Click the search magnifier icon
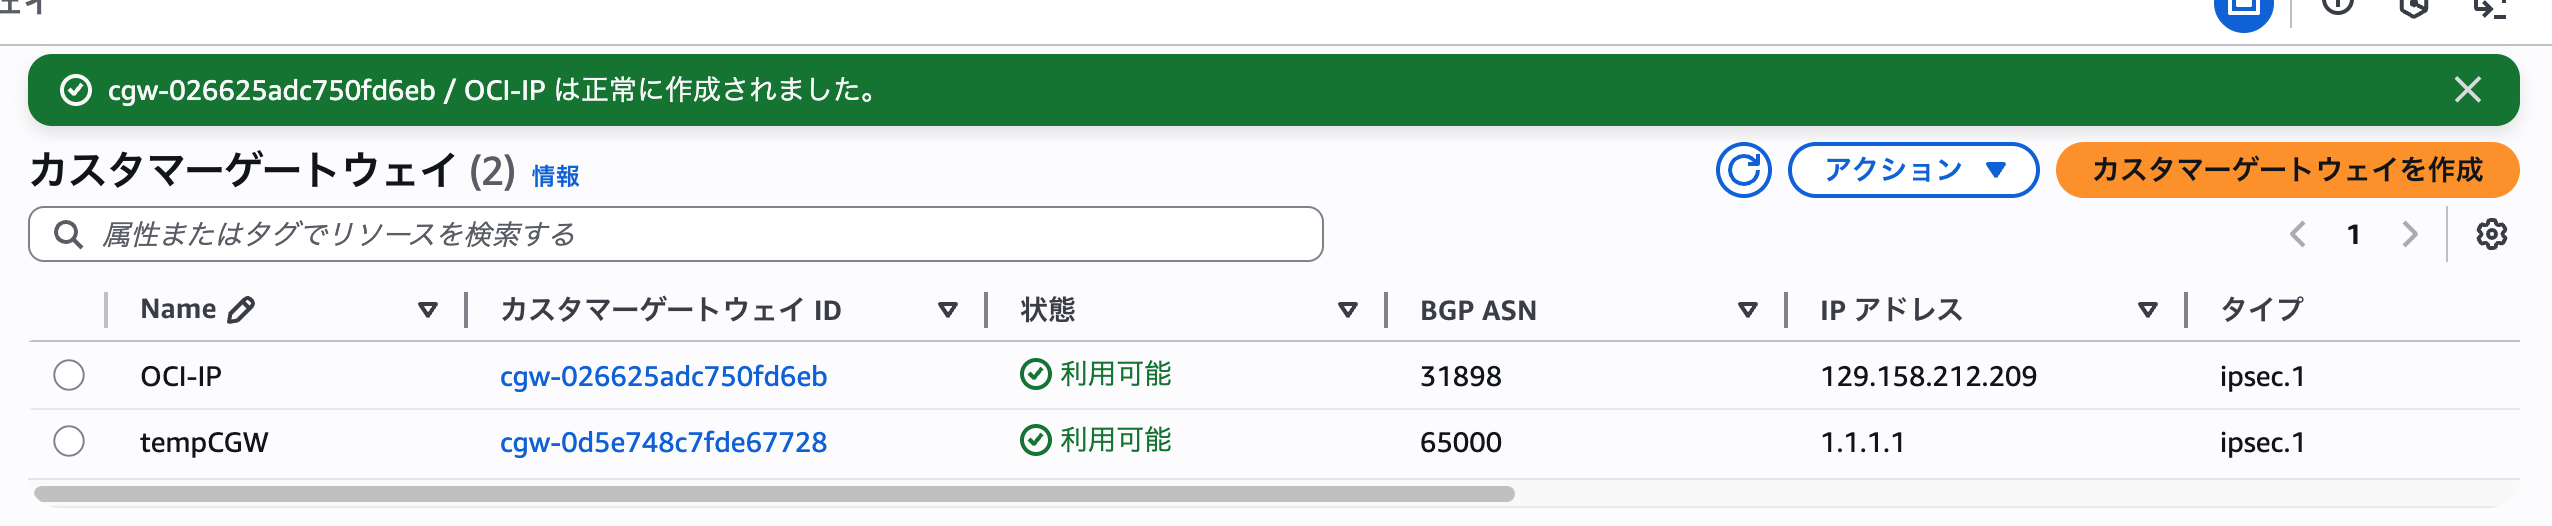Image resolution: width=2552 pixels, height=526 pixels. coord(68,234)
